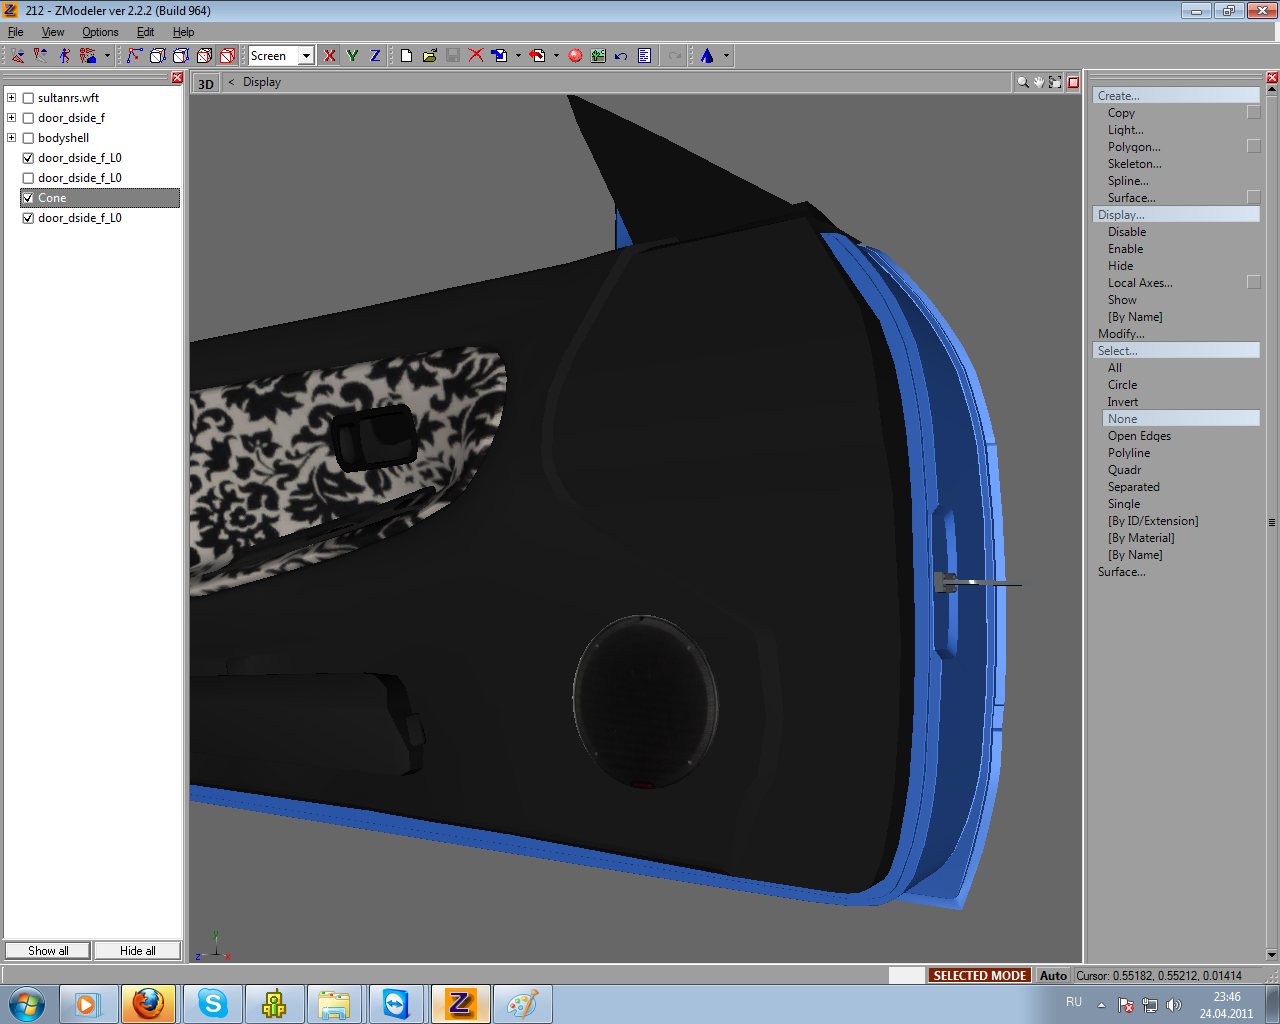The height and width of the screenshot is (1024, 1280).
Task: Click the Windows Start button
Action: (x=26, y=1004)
